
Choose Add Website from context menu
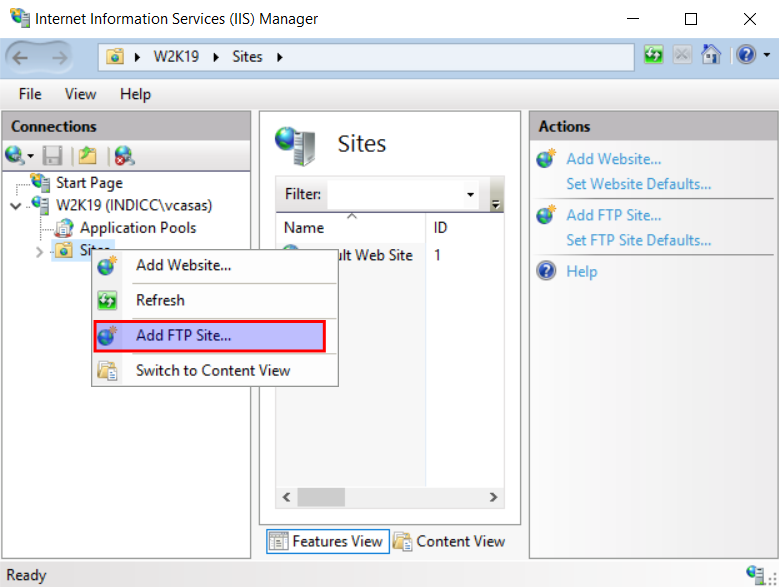click(x=183, y=265)
